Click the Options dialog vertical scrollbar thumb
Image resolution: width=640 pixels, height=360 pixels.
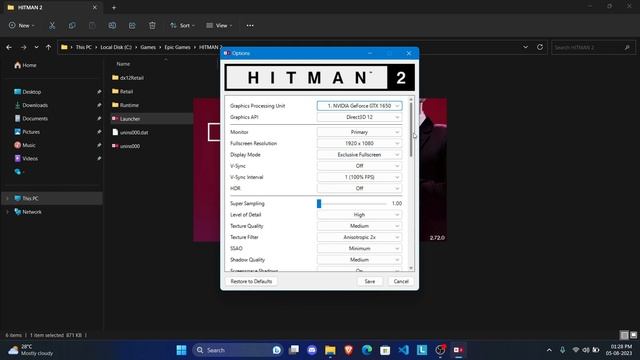pos(411,130)
